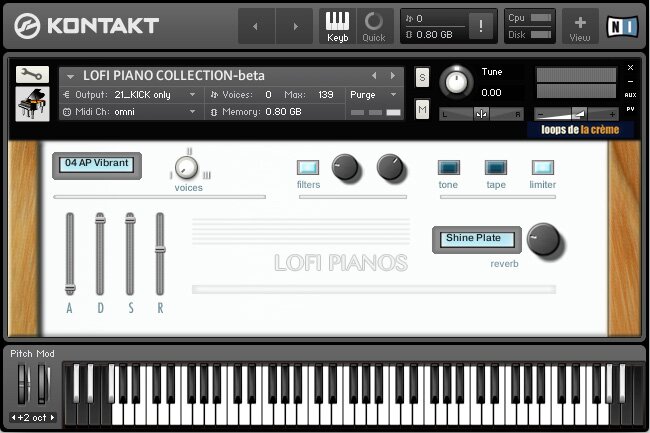Open the wrench instrument edit mode
The height and width of the screenshot is (433, 650).
click(32, 75)
